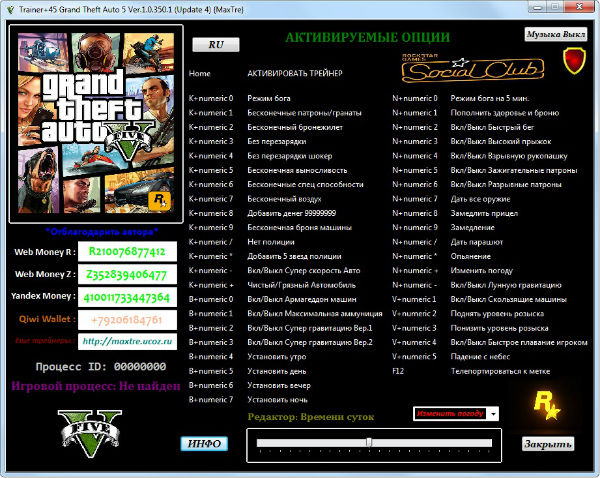Open the maxtre.ucoz.ru link
600x478 pixels.
coord(127,341)
